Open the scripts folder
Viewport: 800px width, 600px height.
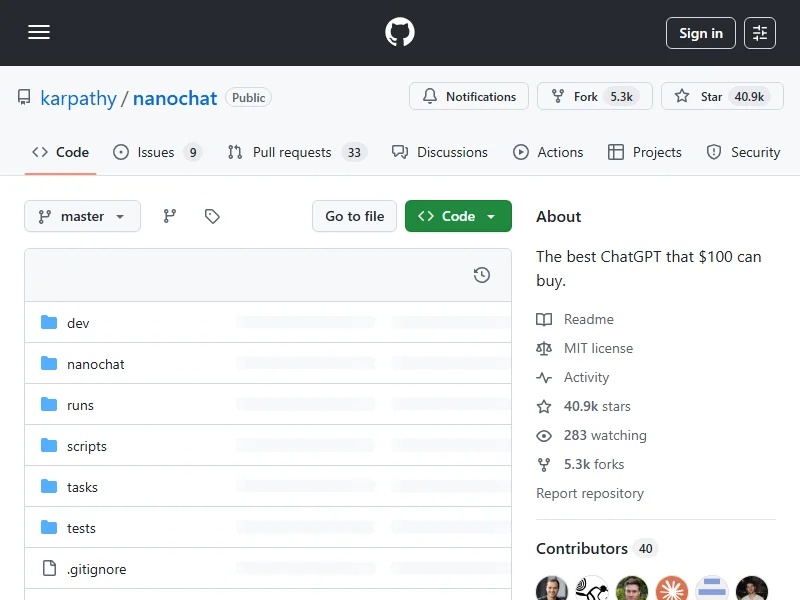tap(87, 446)
